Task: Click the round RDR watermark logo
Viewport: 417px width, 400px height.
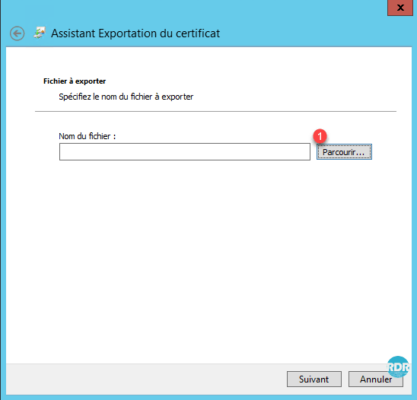Action: coord(398,367)
